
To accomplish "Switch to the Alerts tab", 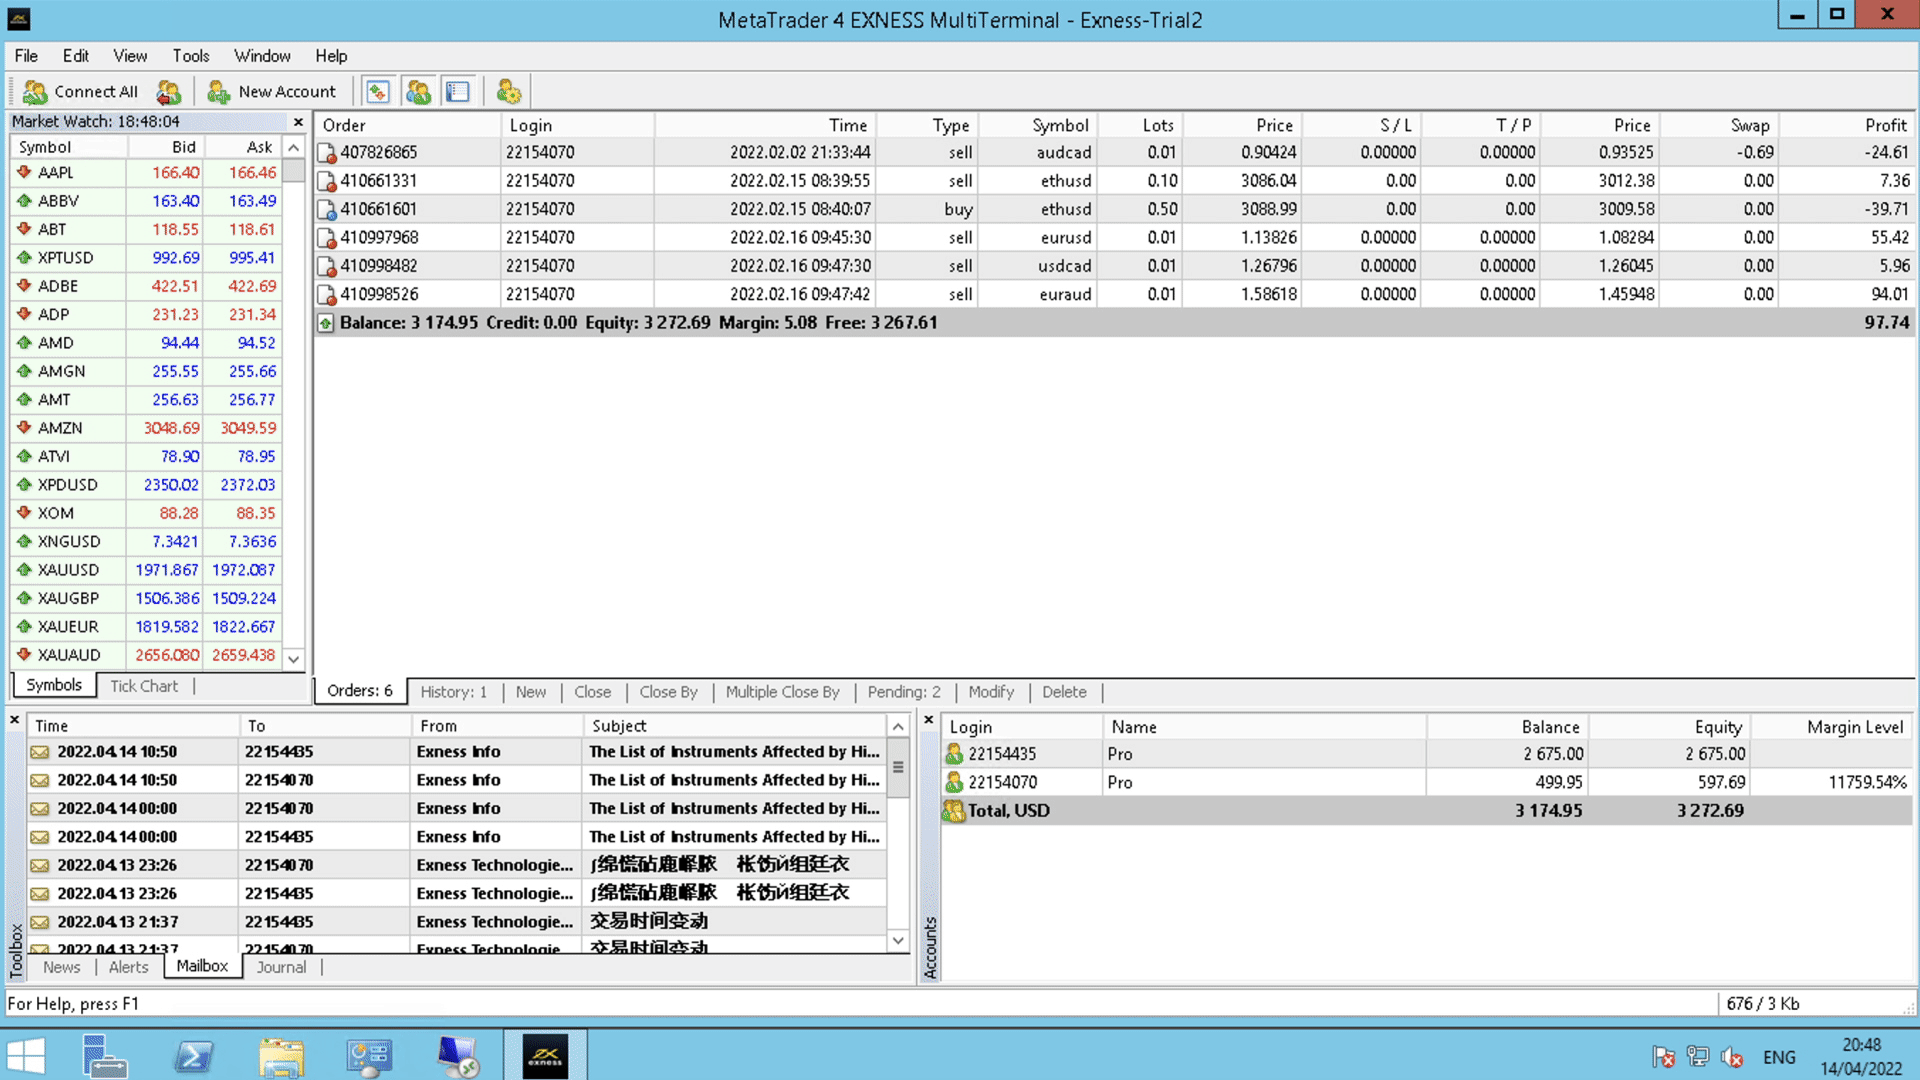I will pos(128,967).
